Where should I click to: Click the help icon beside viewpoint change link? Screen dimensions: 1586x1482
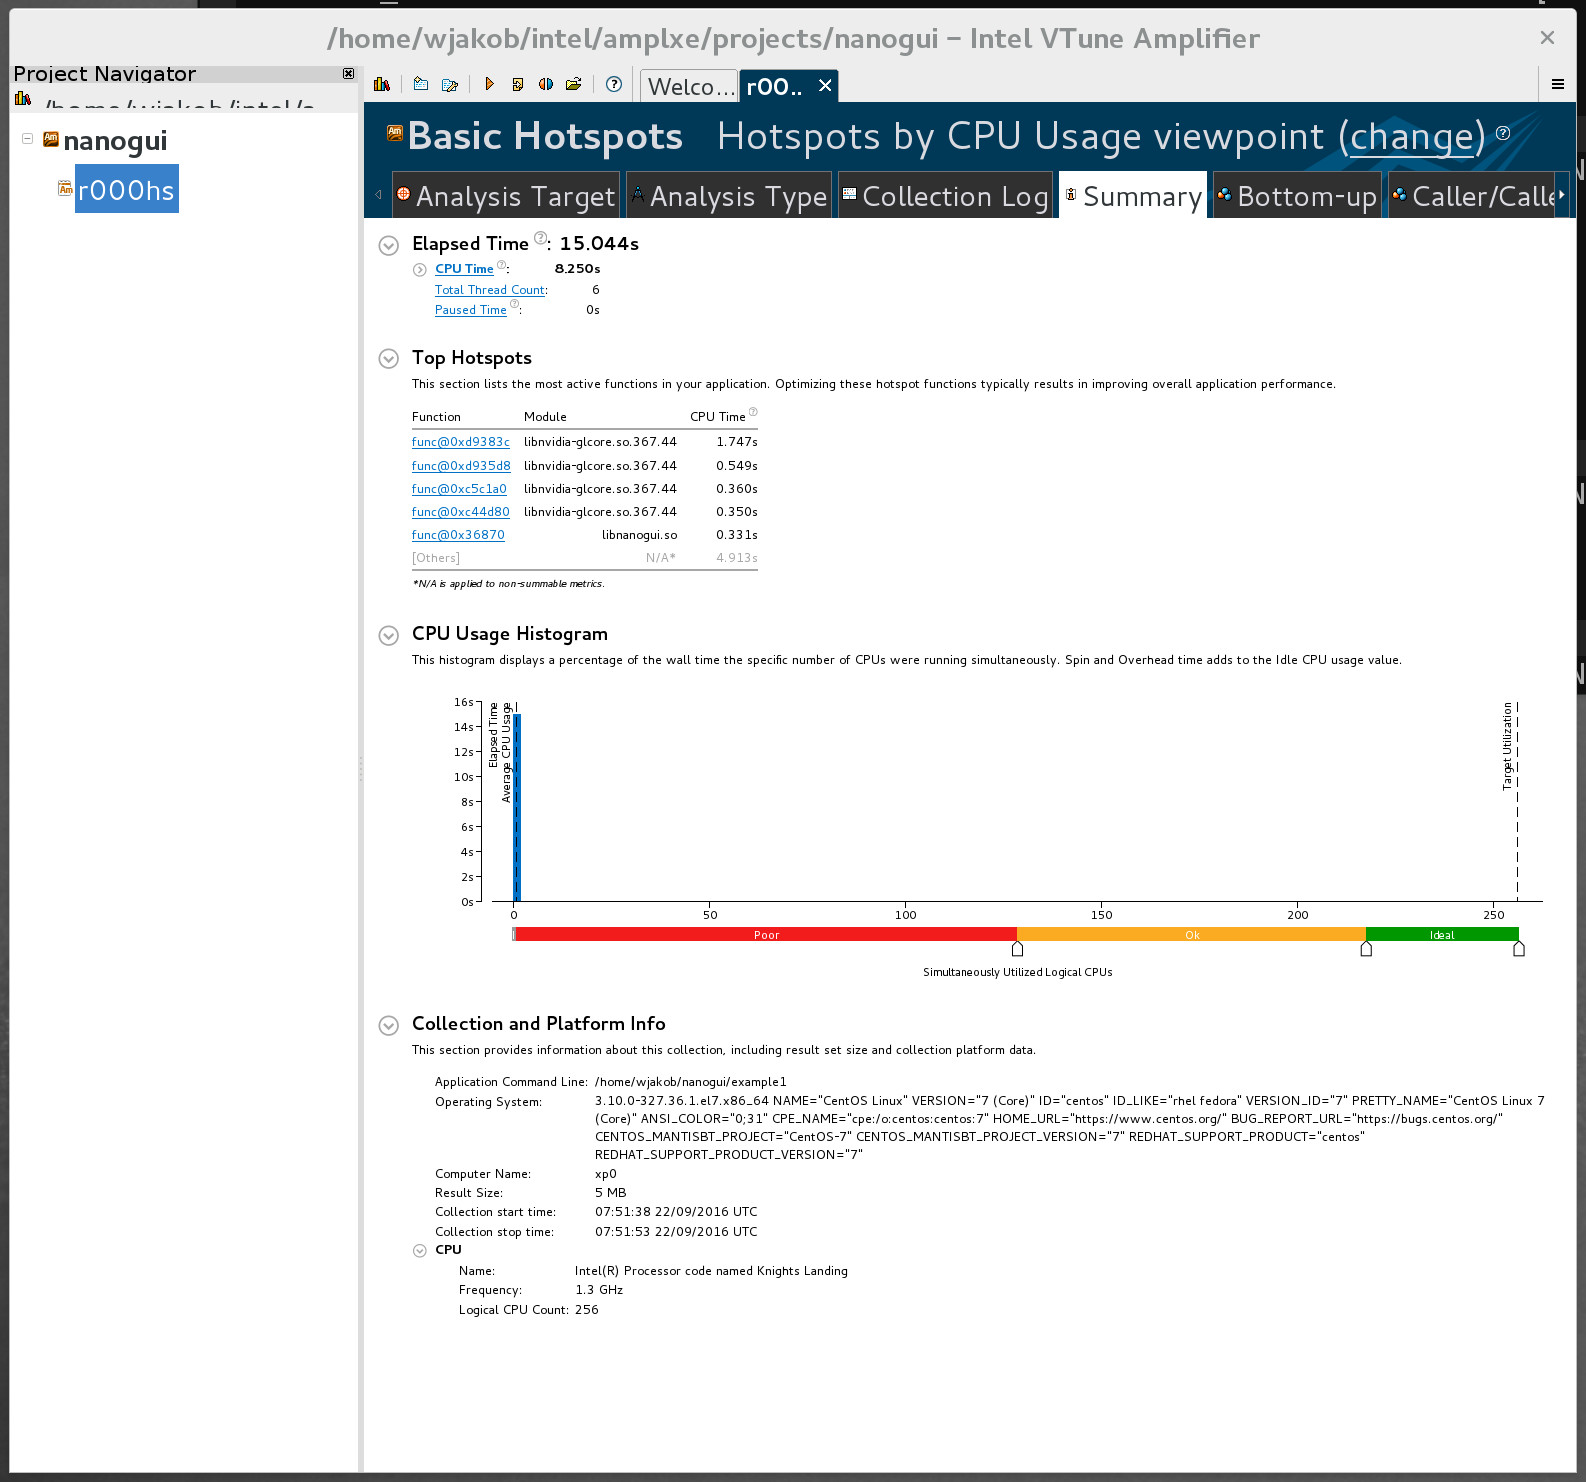click(x=1502, y=133)
